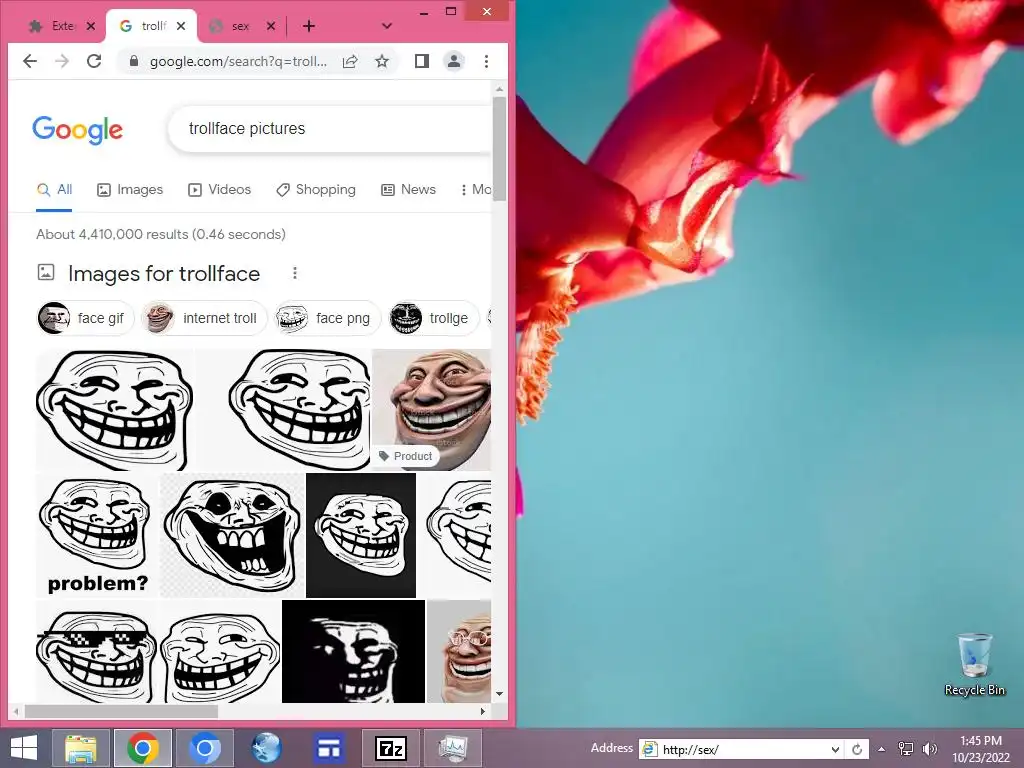
Task: Filter images by 'face gif' chip
Action: (85, 318)
